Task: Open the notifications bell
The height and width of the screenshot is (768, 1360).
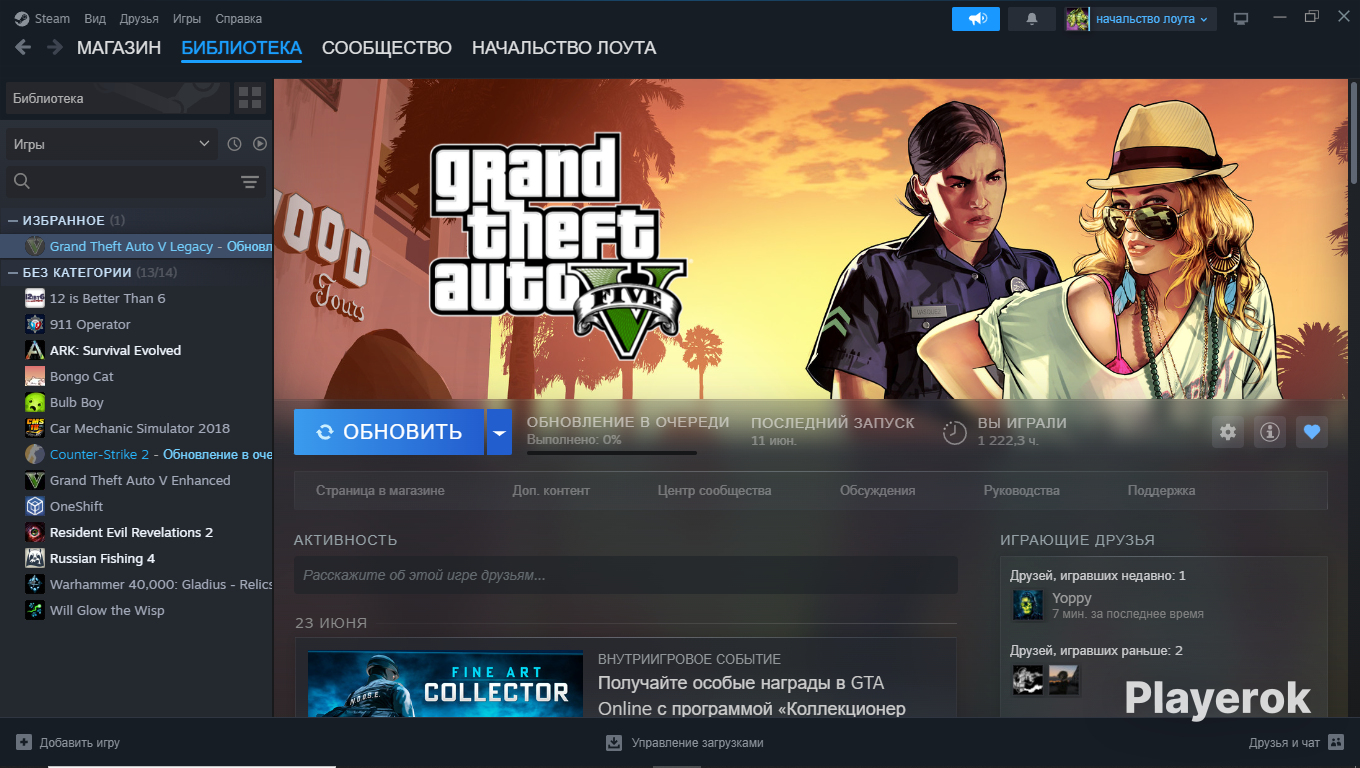Action: pyautogui.click(x=1032, y=18)
